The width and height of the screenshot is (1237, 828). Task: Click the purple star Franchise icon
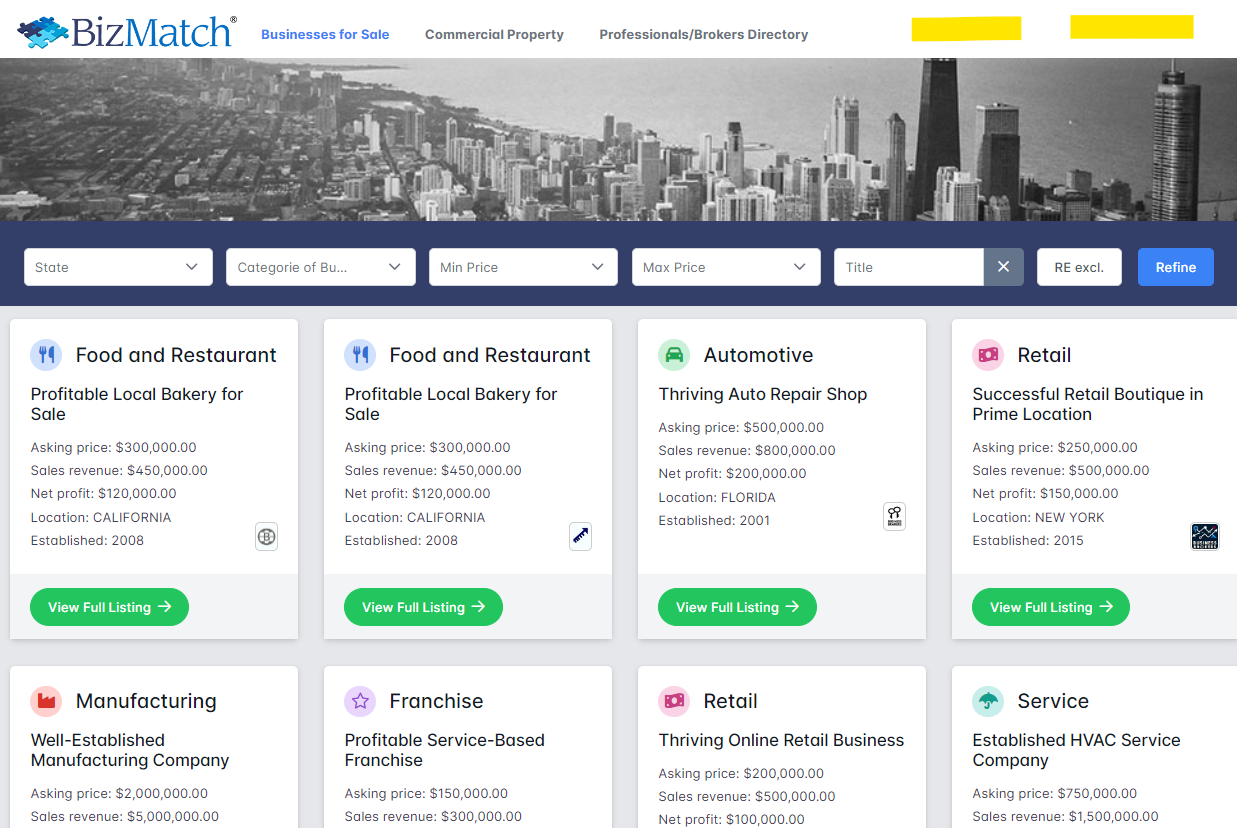(x=360, y=701)
